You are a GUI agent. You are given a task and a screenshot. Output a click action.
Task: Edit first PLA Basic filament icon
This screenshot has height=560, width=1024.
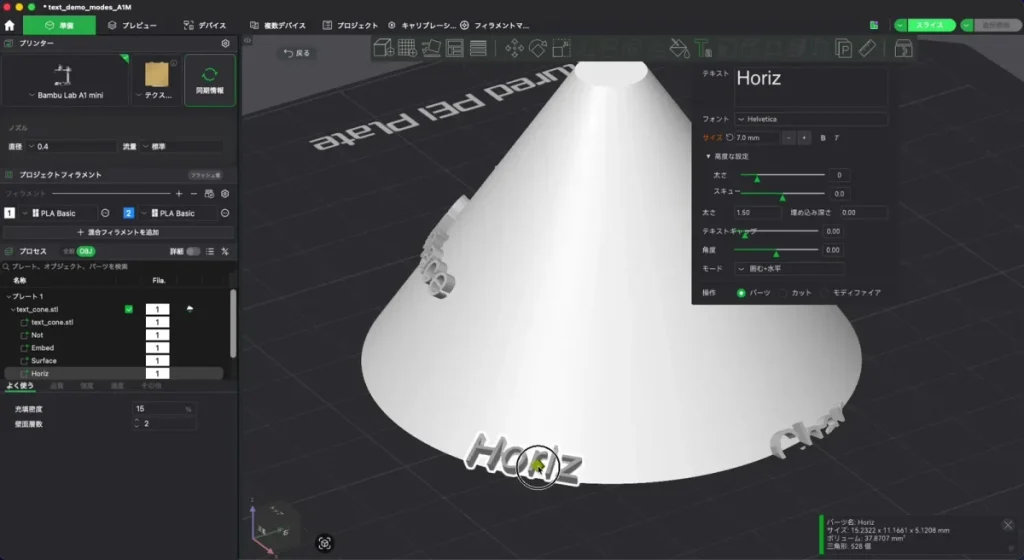(105, 213)
